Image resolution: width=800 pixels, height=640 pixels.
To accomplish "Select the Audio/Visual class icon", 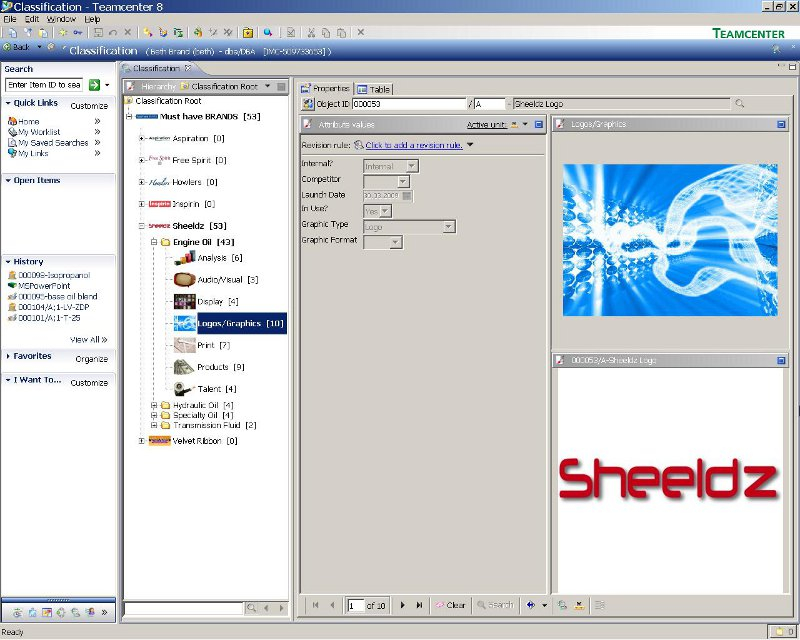I will pos(184,280).
